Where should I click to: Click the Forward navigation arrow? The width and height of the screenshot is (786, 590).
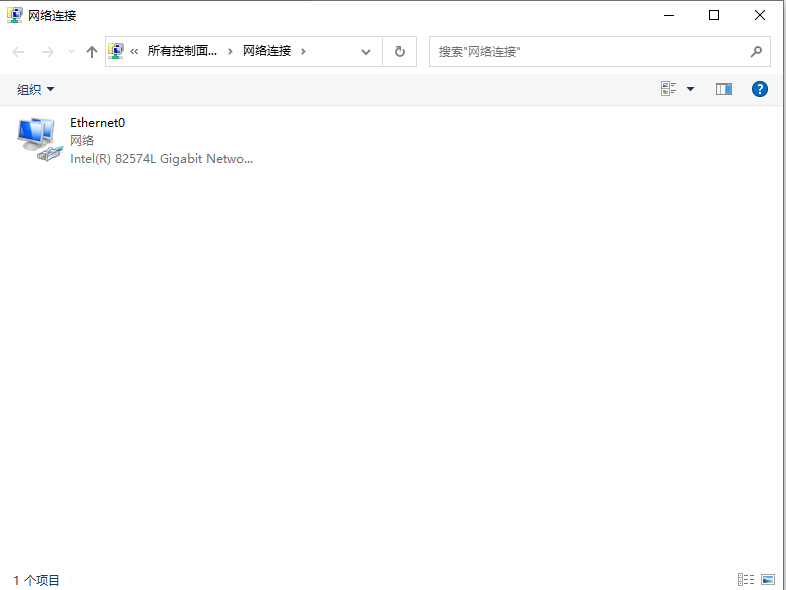[48, 52]
